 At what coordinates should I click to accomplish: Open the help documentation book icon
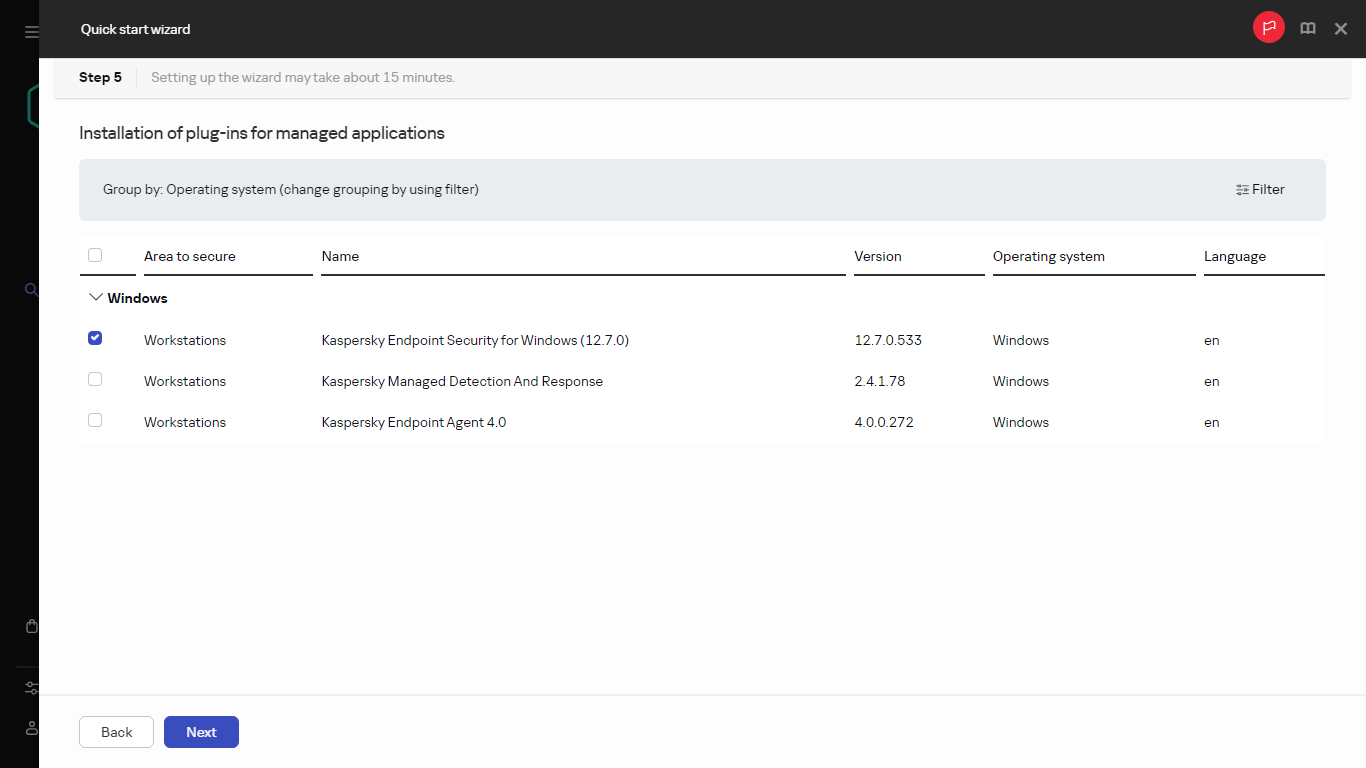pos(1308,28)
